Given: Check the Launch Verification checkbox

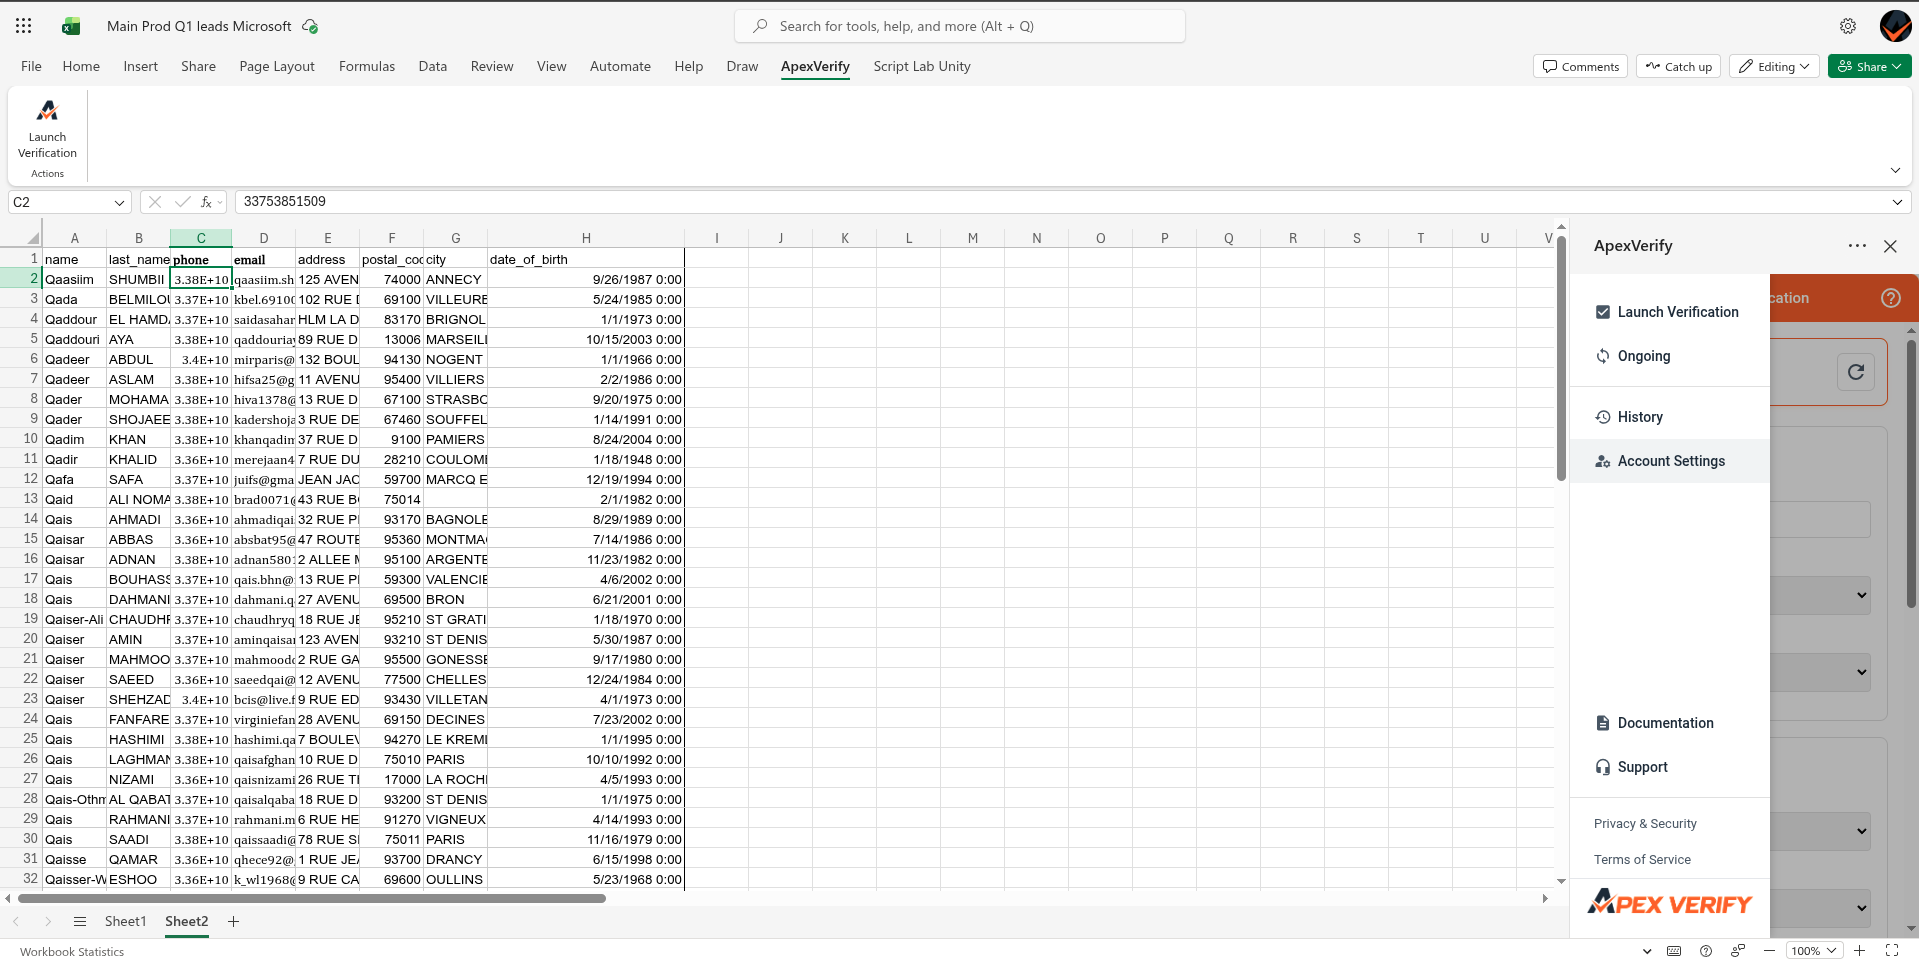Looking at the screenshot, I should (x=1603, y=312).
